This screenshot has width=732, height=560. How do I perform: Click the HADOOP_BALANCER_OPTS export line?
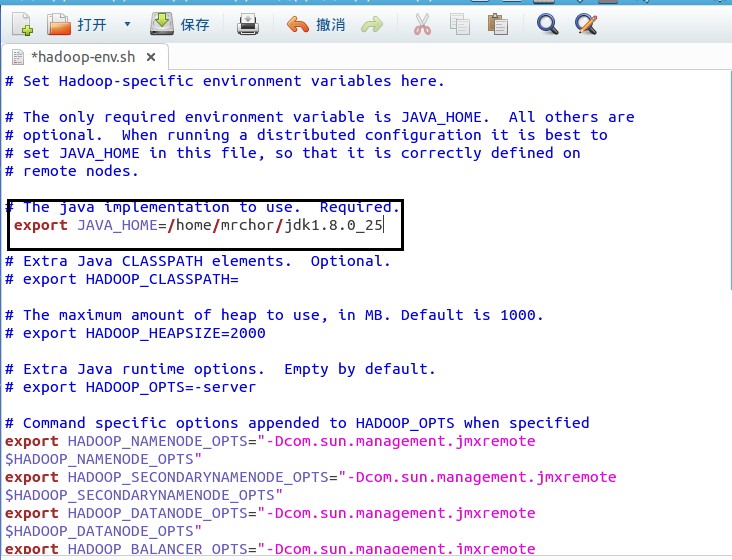click(x=270, y=549)
